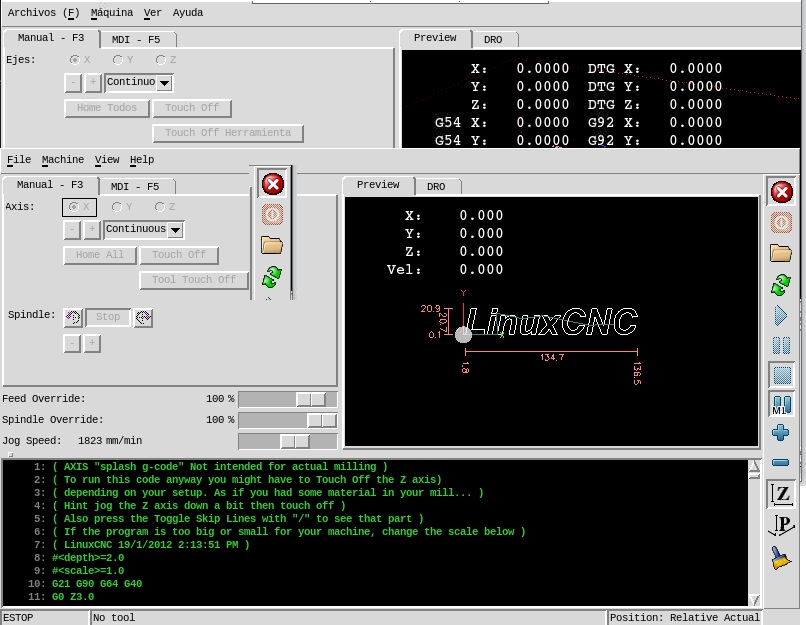Select Z axis in the English window
The image size is (806, 625).
point(166,207)
